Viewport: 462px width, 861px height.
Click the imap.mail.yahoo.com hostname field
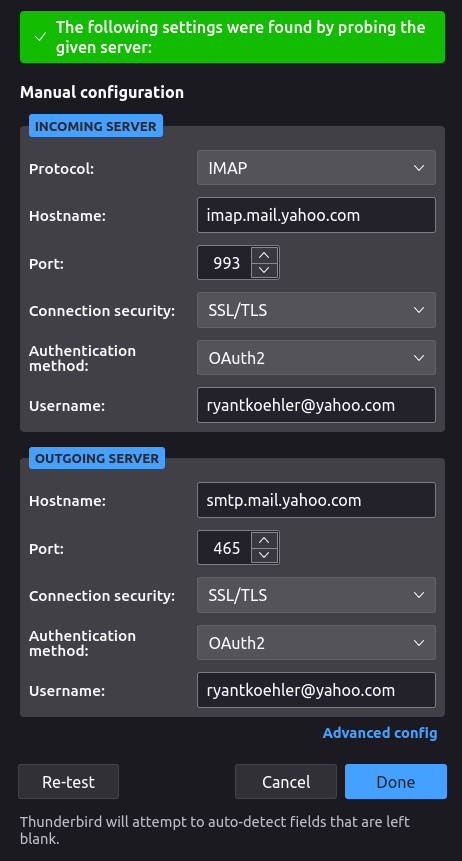pos(316,215)
